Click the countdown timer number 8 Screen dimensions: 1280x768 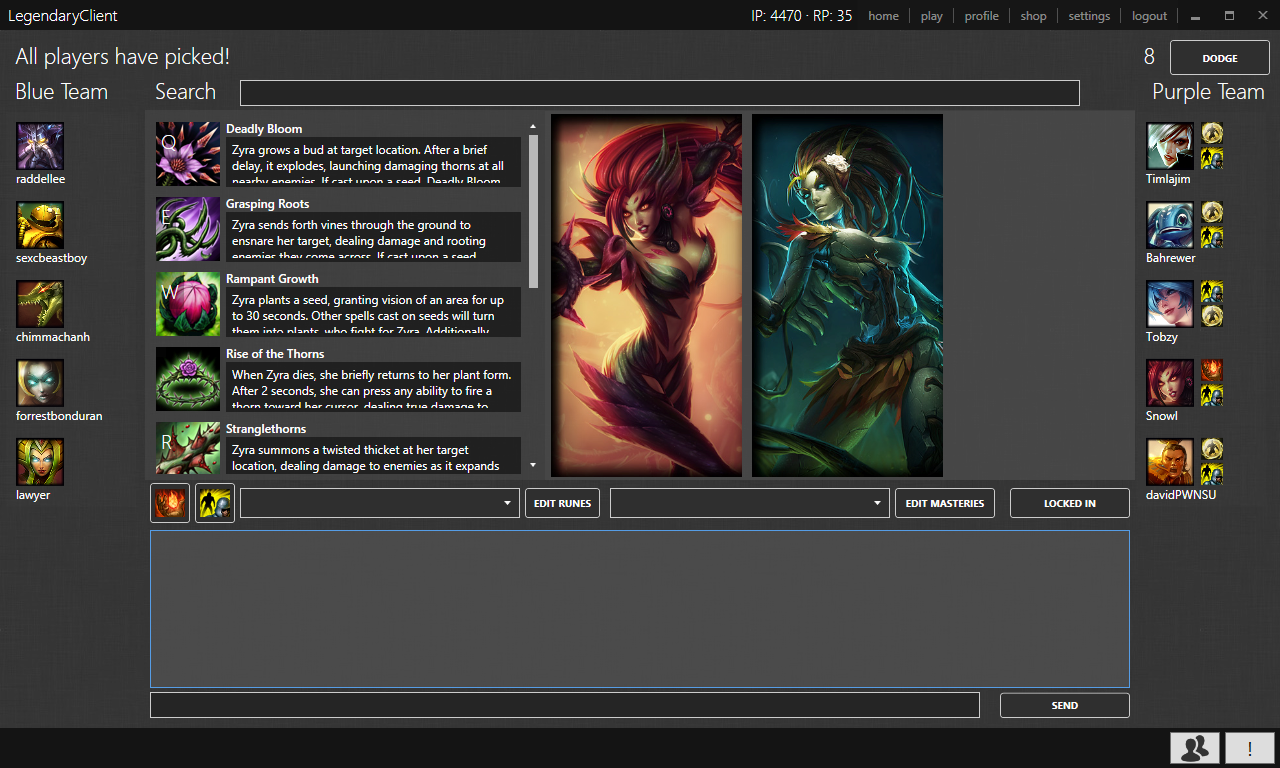[x=1149, y=57]
